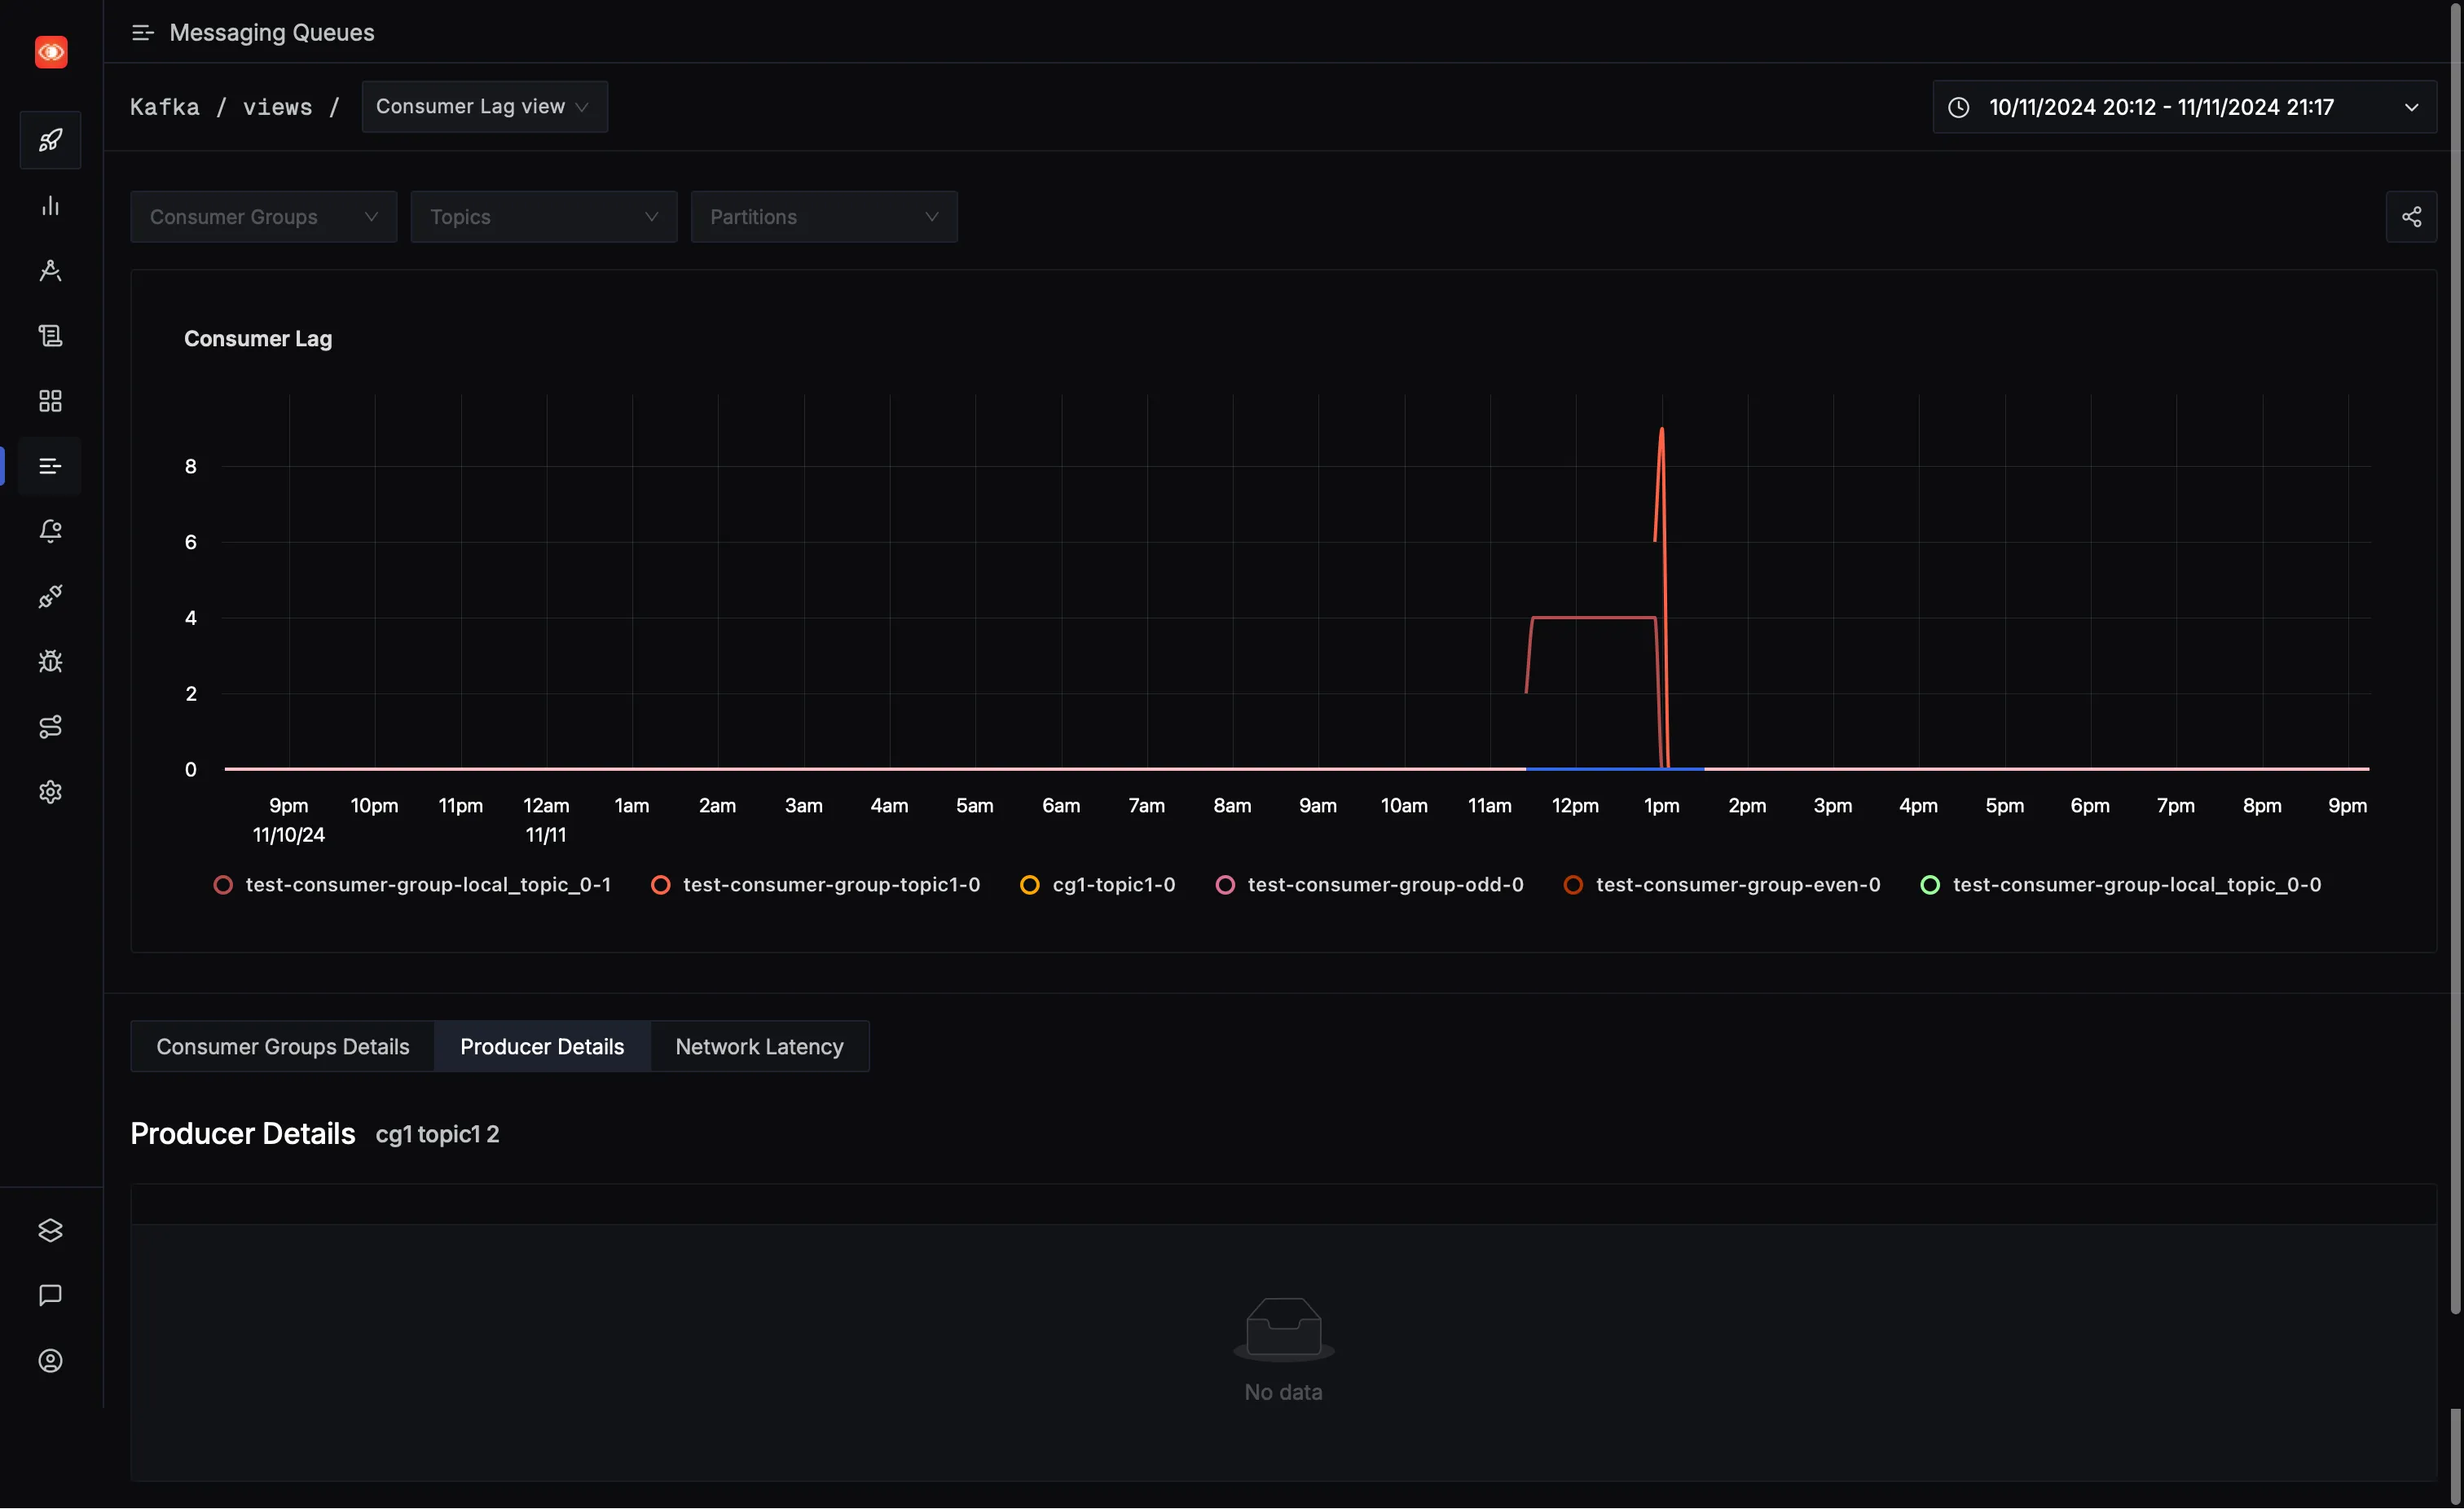Open the Logs scroll sidebar icon
Viewport: 2464px width, 1509px height.
[x=50, y=336]
